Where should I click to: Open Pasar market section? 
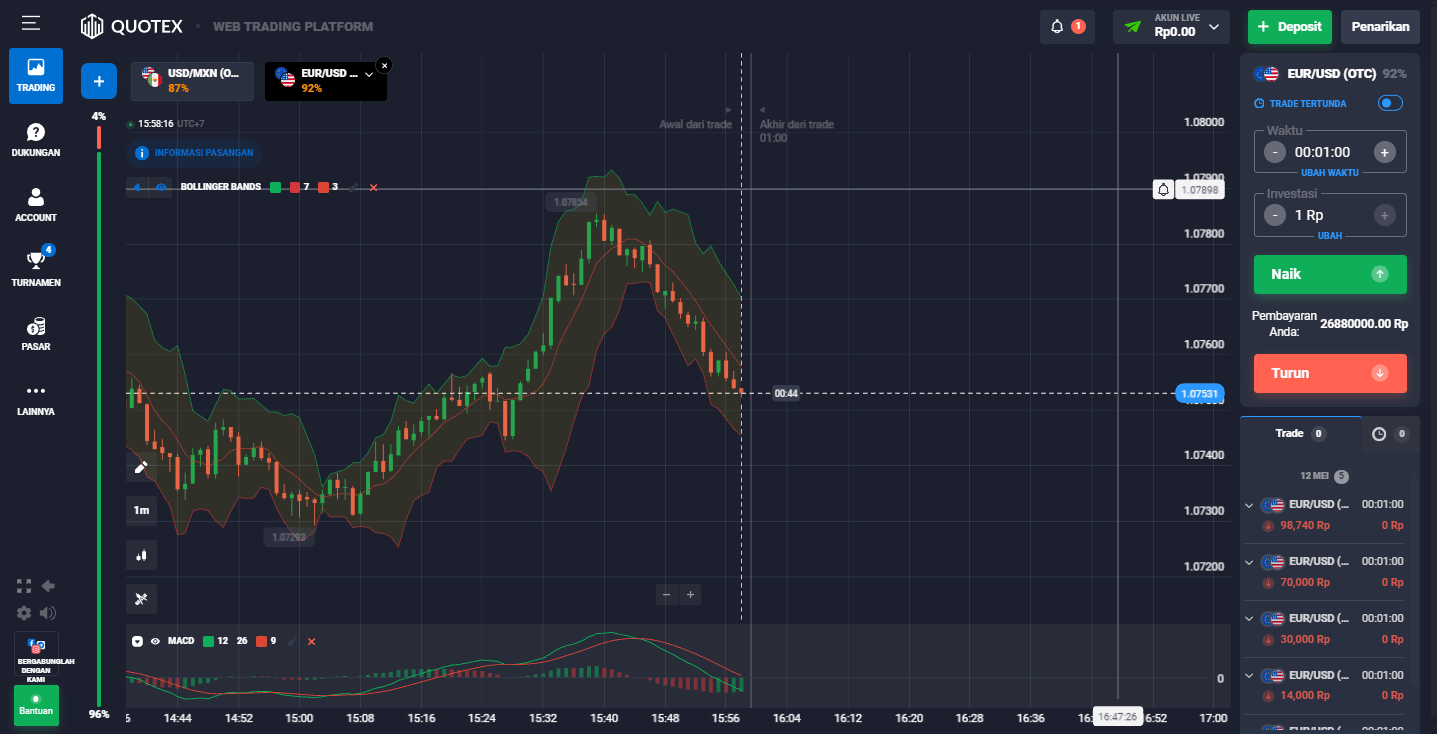36,335
